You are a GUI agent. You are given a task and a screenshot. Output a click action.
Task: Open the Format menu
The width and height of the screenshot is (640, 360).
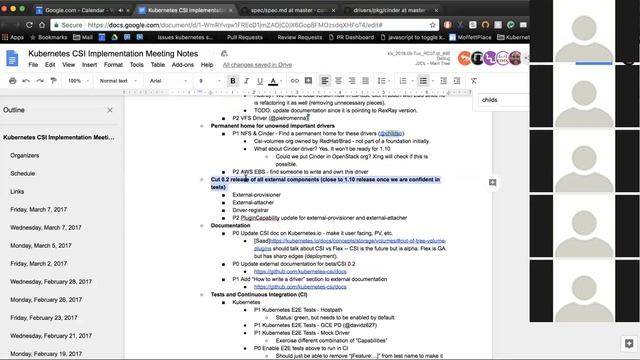tap(113, 65)
